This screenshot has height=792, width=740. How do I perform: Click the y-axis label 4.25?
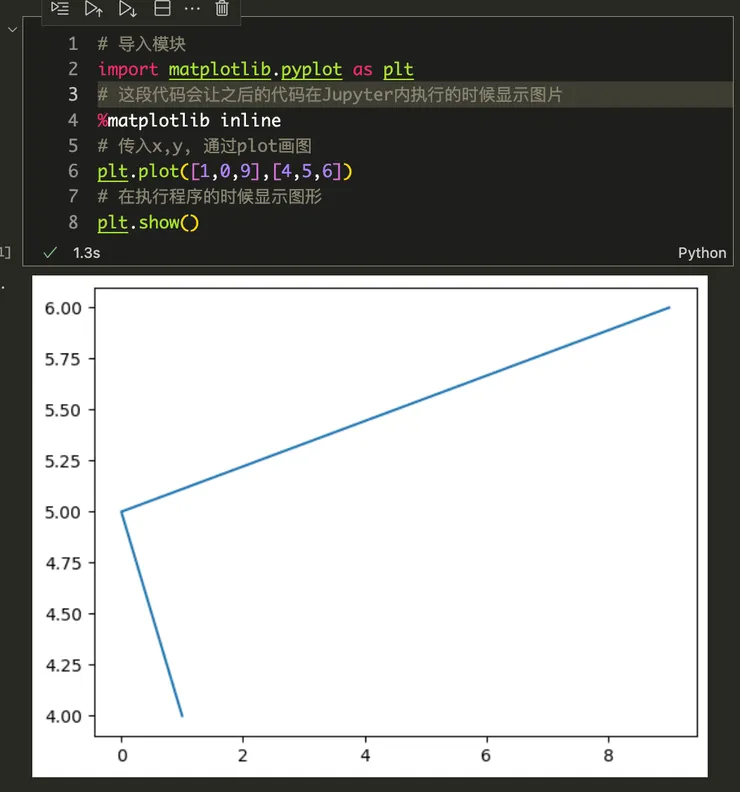tap(63, 665)
